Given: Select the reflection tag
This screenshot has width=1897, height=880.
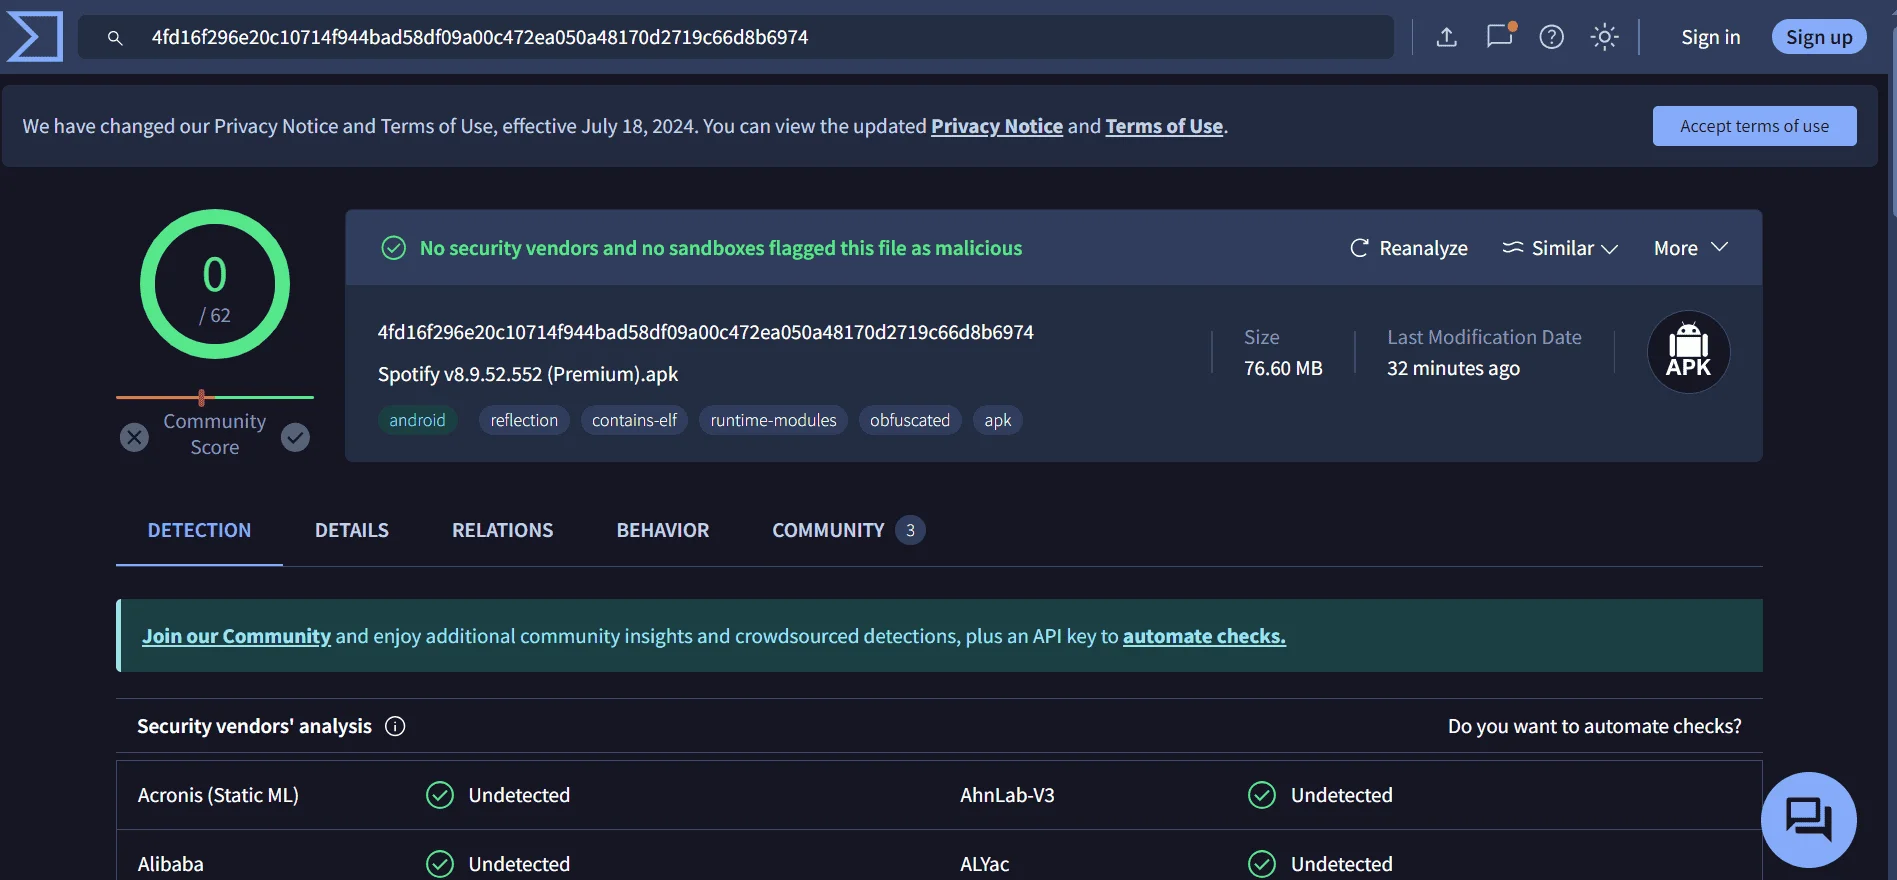Looking at the screenshot, I should (x=524, y=420).
